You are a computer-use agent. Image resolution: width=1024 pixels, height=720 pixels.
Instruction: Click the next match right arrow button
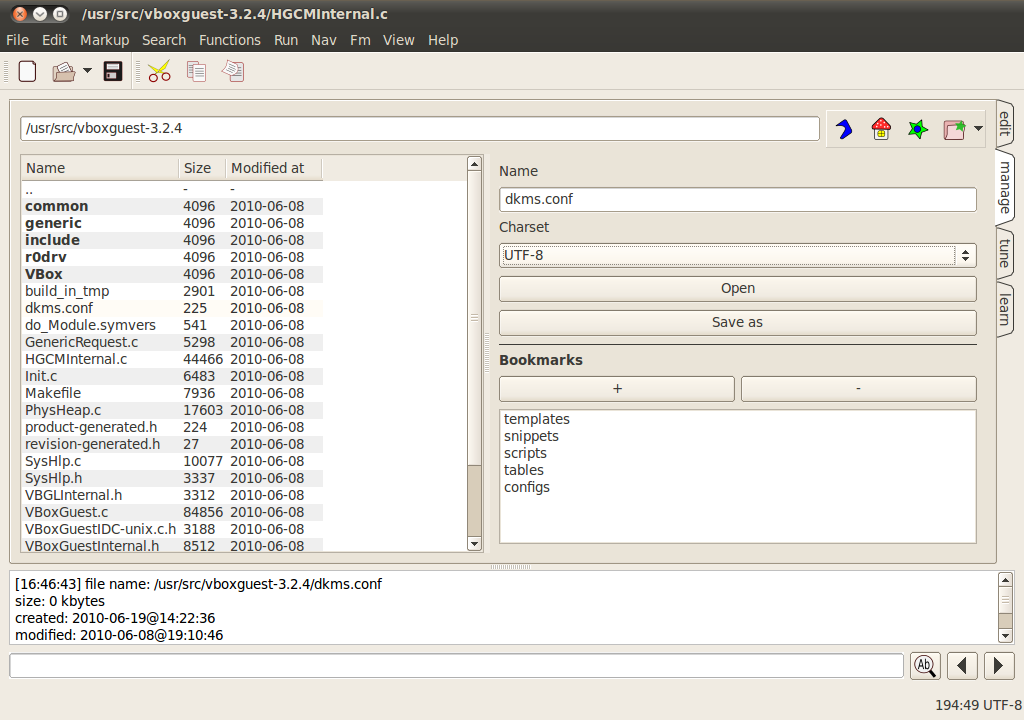click(999, 666)
